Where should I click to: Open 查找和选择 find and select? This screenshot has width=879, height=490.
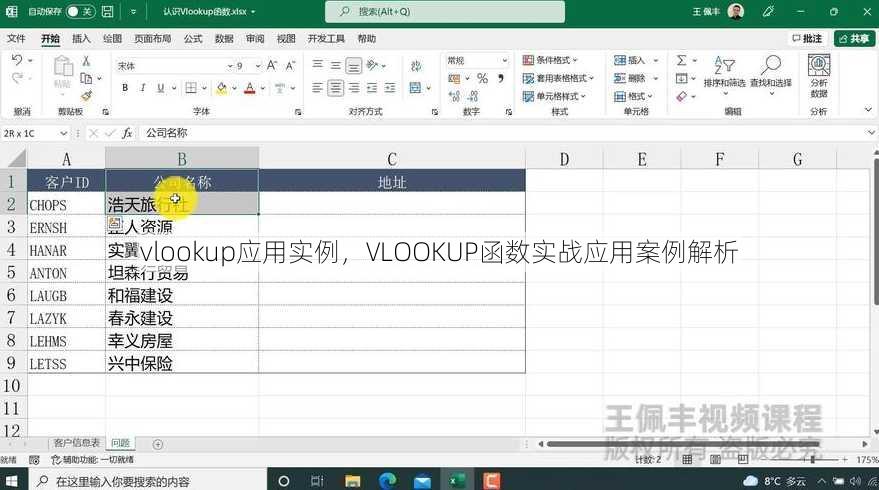tap(771, 73)
